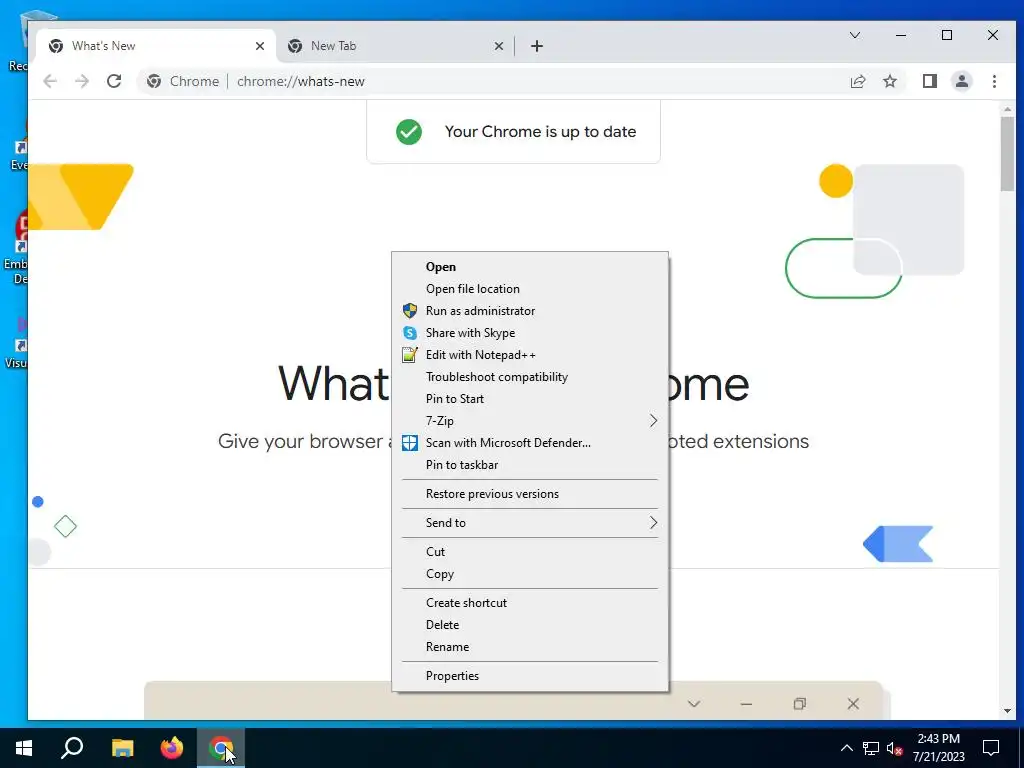Switch to the New Tab tab
The height and width of the screenshot is (768, 1024).
394,46
